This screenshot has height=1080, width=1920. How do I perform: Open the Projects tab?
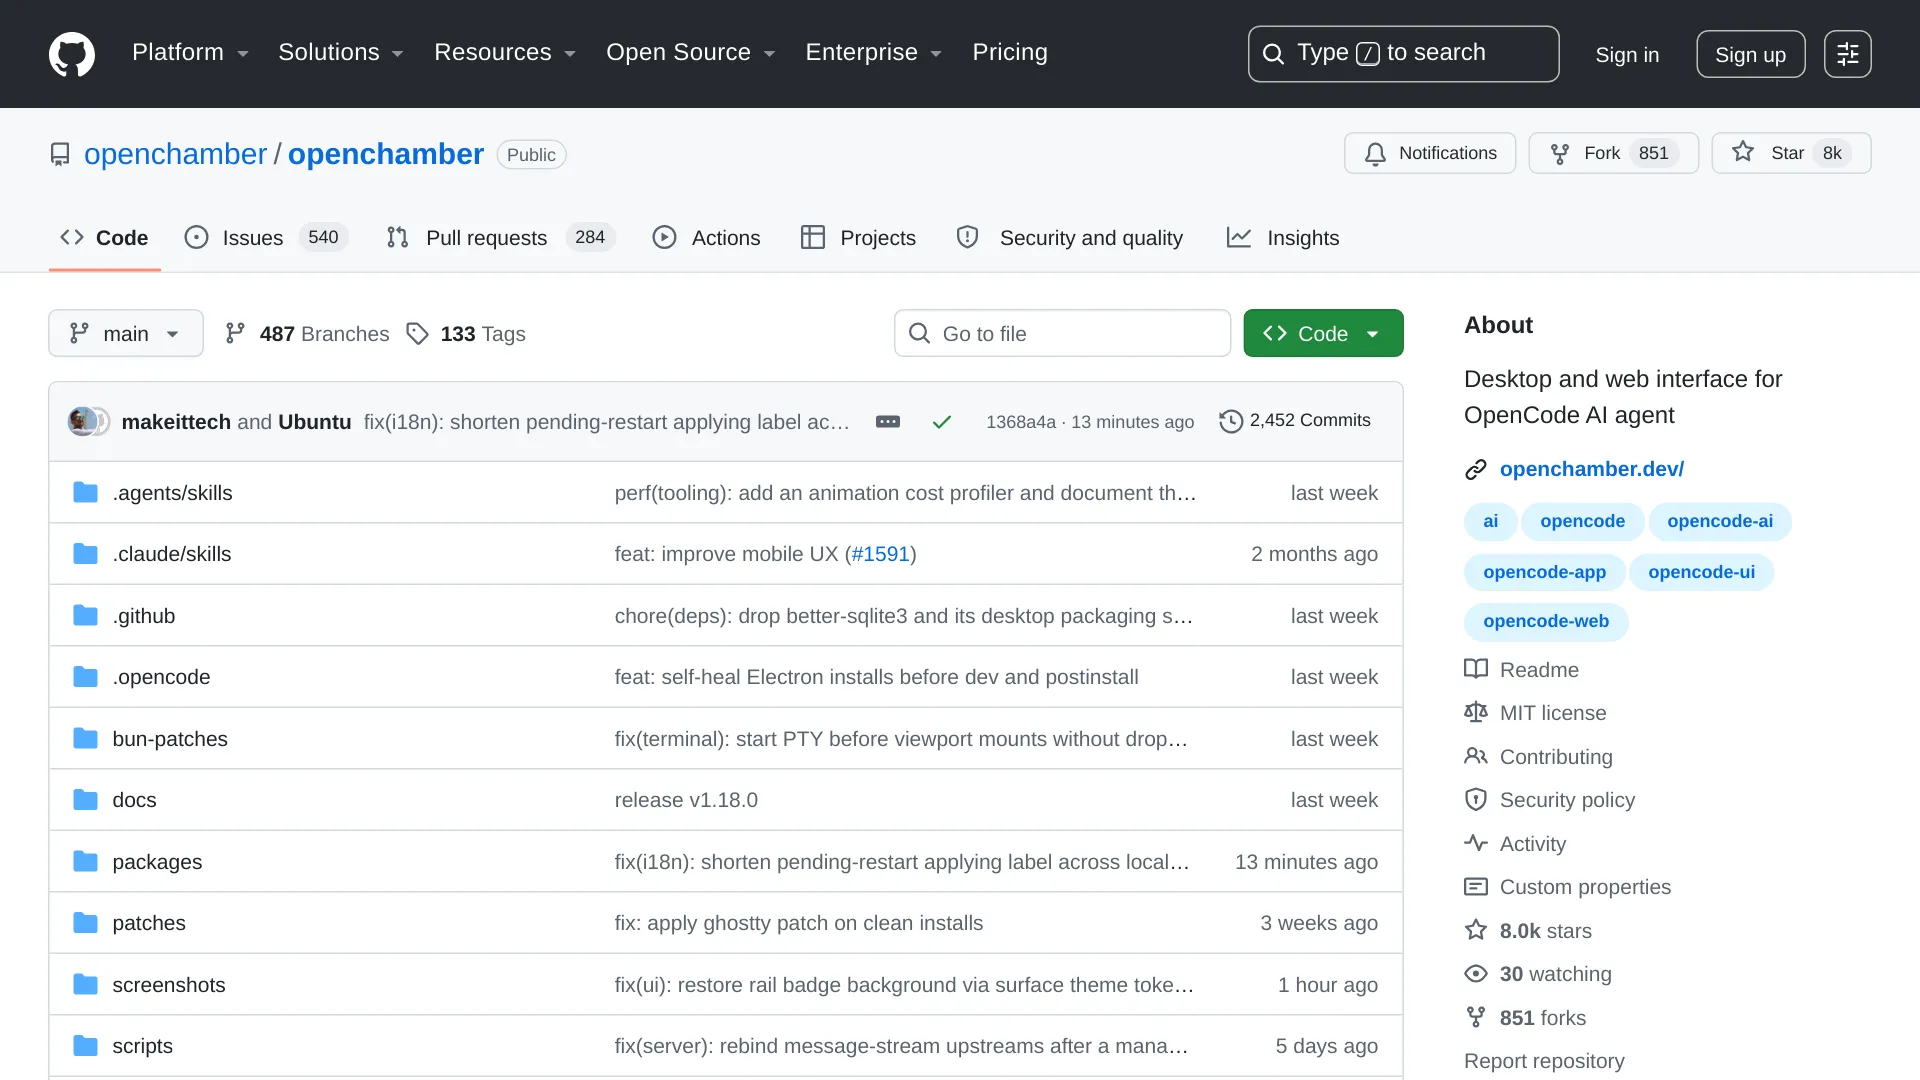[859, 238]
